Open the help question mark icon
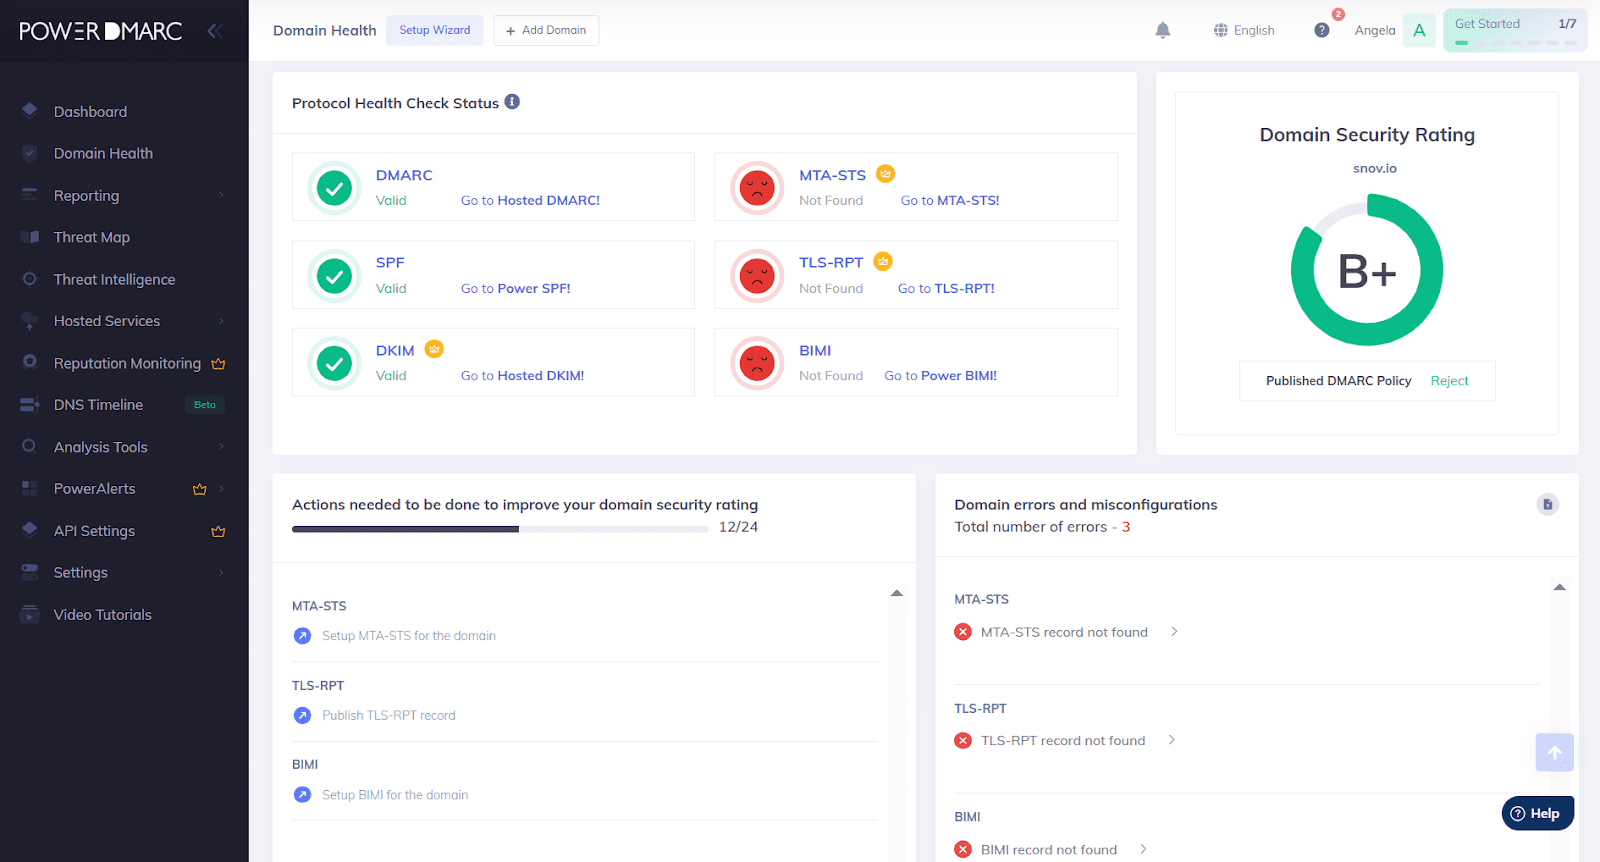Image resolution: width=1600 pixels, height=862 pixels. (x=1322, y=30)
